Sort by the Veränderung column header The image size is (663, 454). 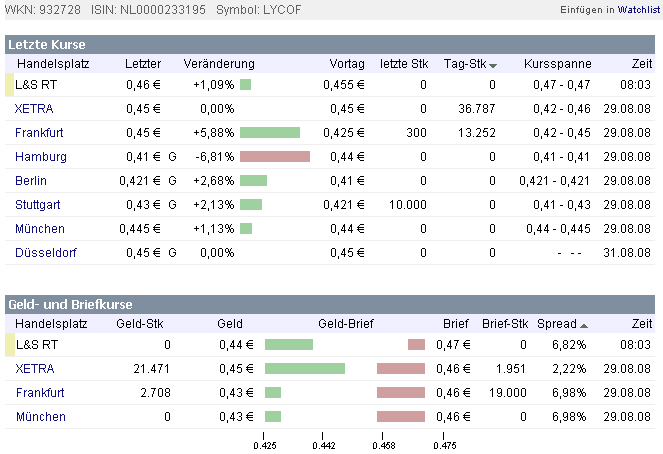[x=219, y=64]
